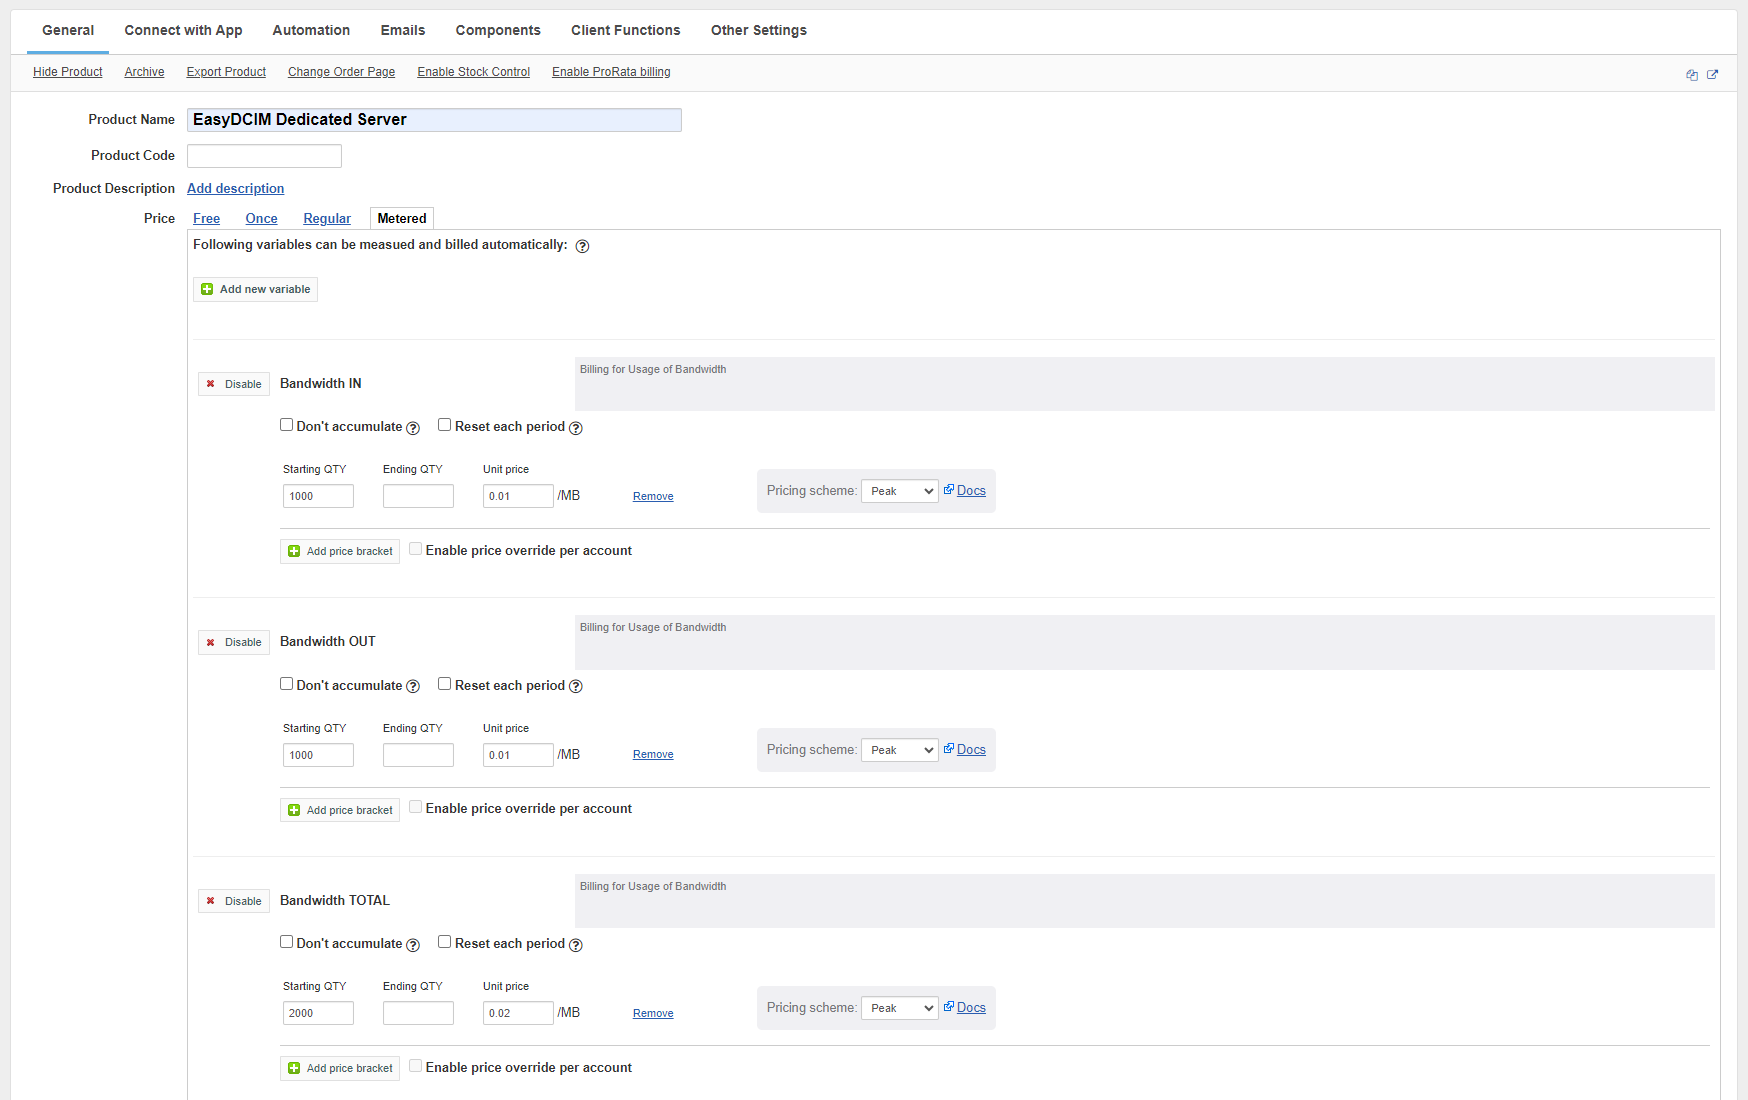Select the Regular price tab

[327, 219]
